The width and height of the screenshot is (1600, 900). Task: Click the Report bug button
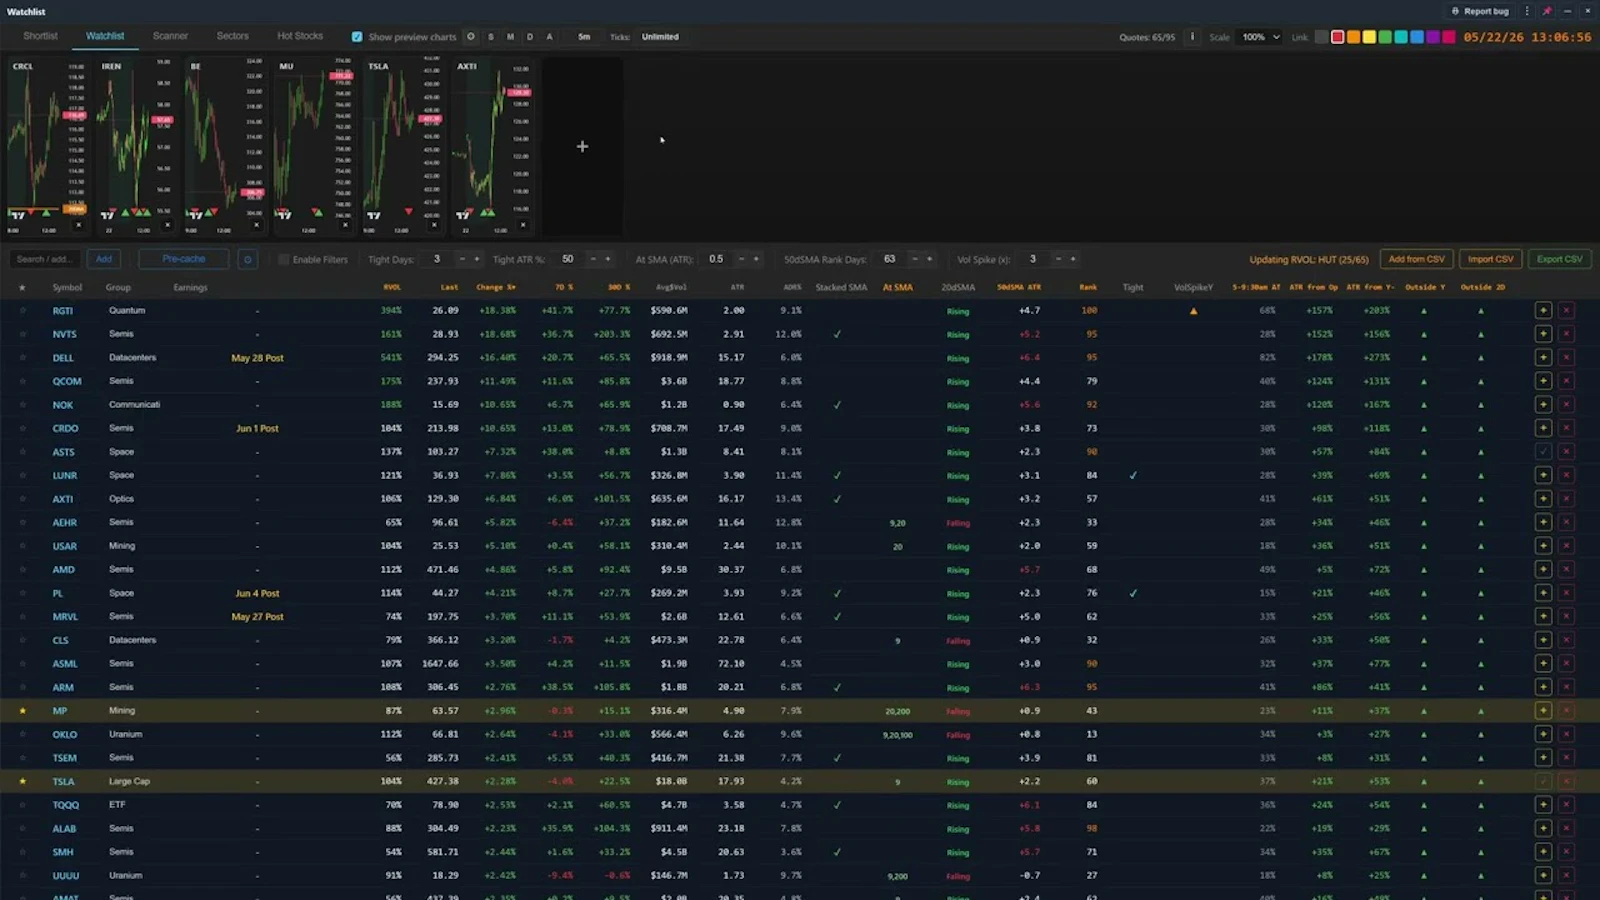tap(1480, 11)
